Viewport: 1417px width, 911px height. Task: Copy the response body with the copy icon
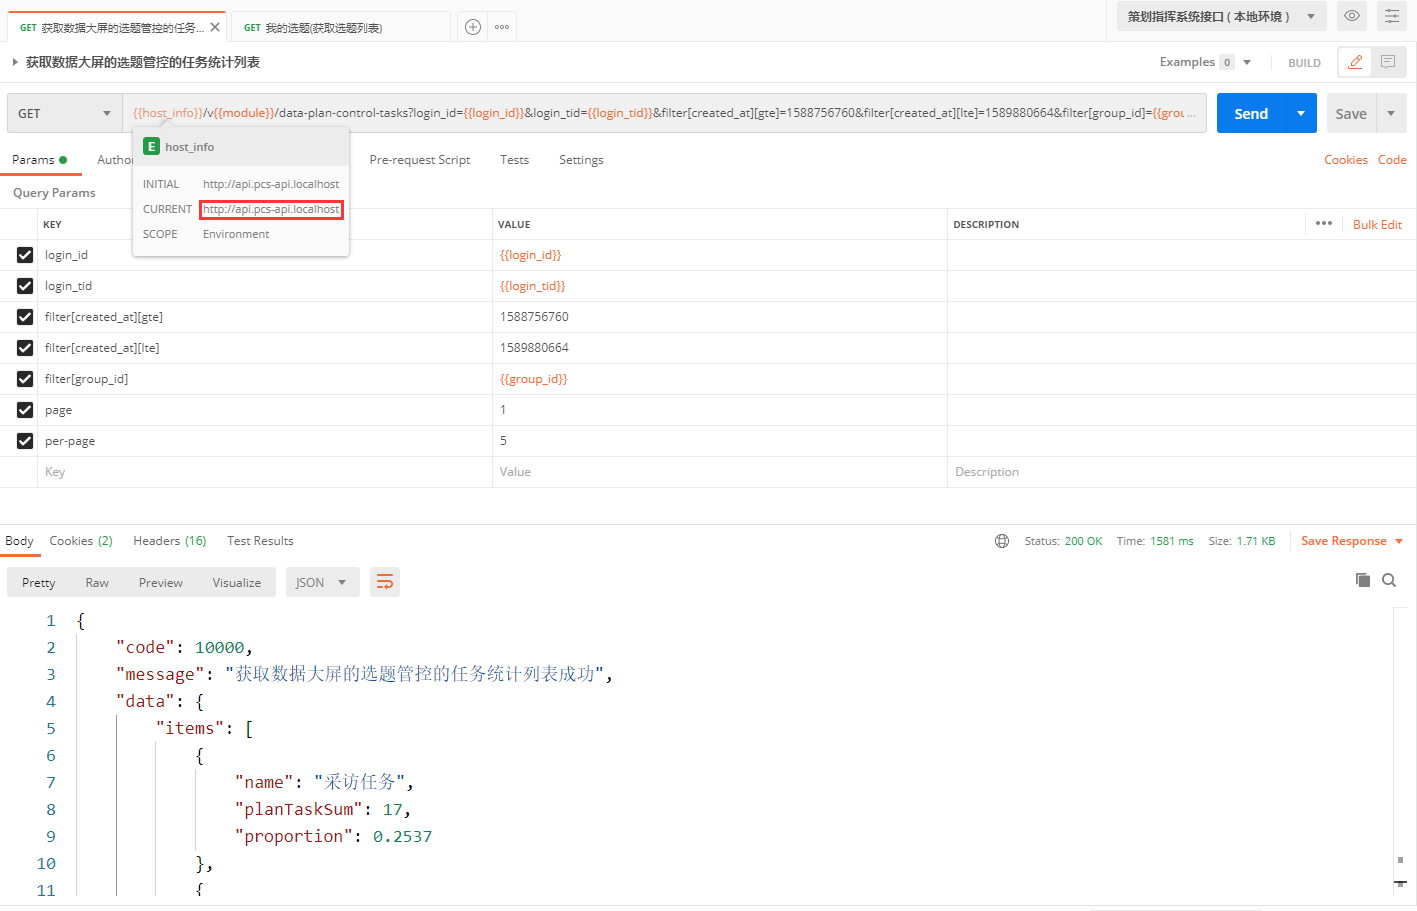pos(1362,580)
